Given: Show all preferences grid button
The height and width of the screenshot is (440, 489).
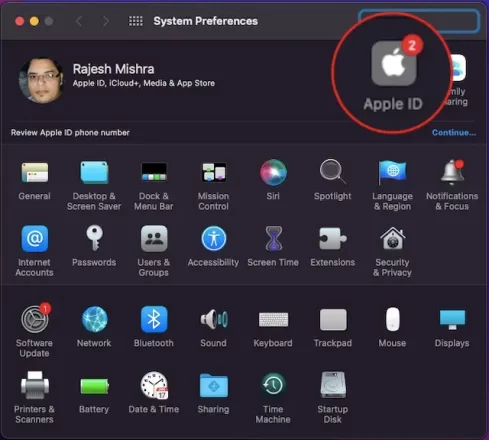Looking at the screenshot, I should click(136, 21).
